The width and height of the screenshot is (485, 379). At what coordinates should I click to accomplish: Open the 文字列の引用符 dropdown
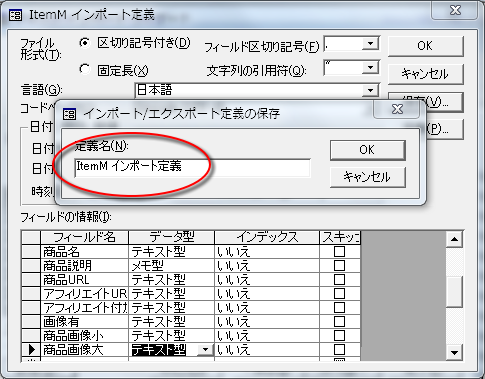(x=370, y=68)
